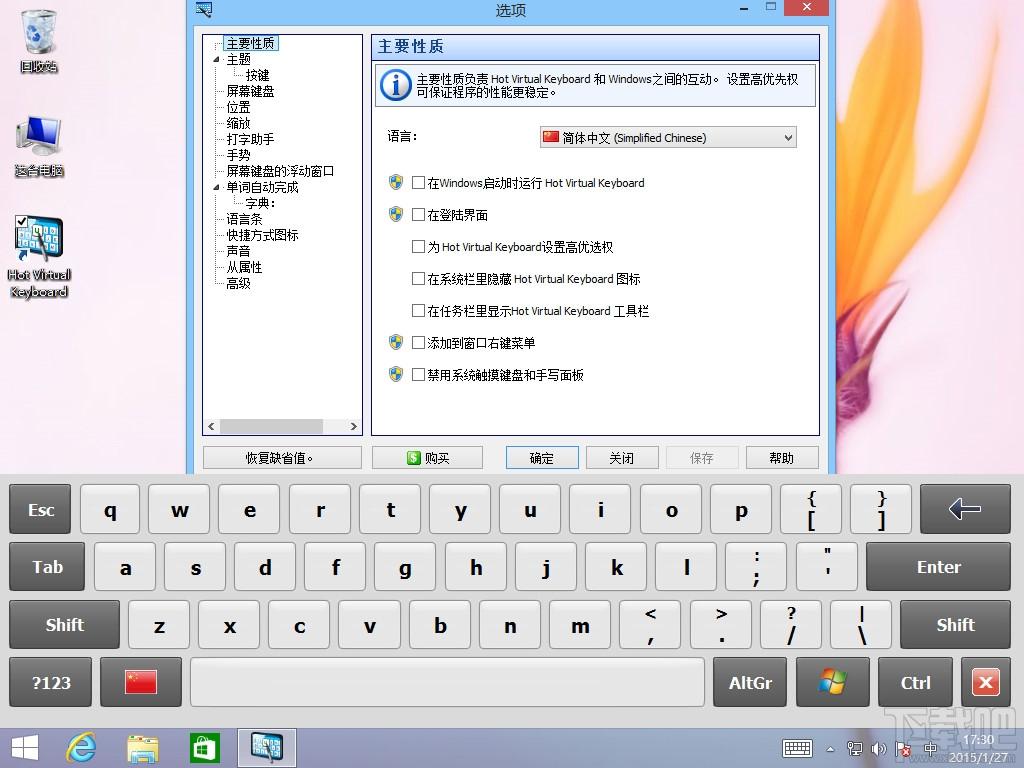This screenshot has width=1024, height=768.
Task: Click the options dialog title bar icon
Action: pos(204,9)
